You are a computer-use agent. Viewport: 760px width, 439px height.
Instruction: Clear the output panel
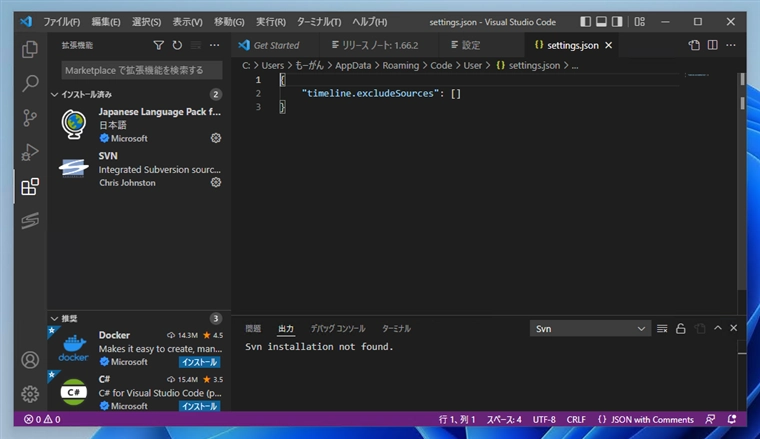(x=662, y=329)
